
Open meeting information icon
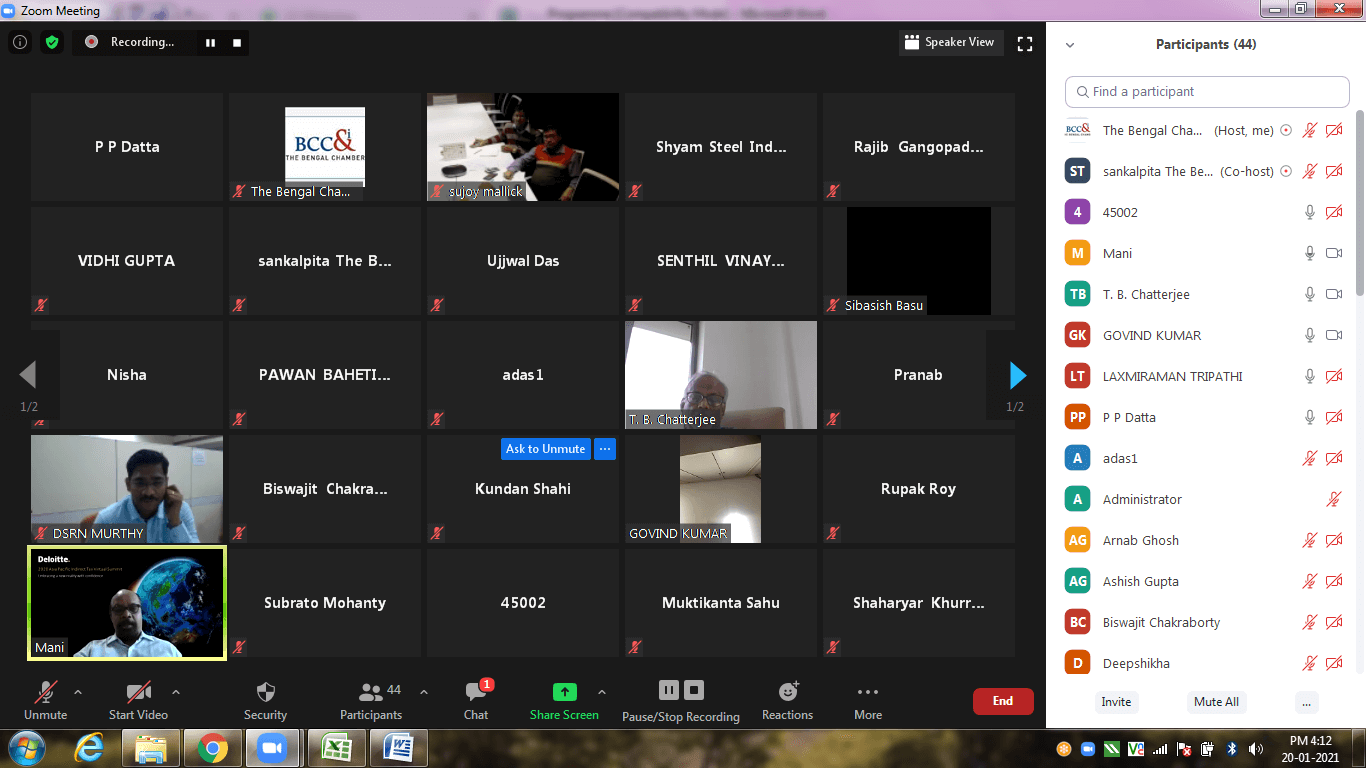[x=20, y=42]
